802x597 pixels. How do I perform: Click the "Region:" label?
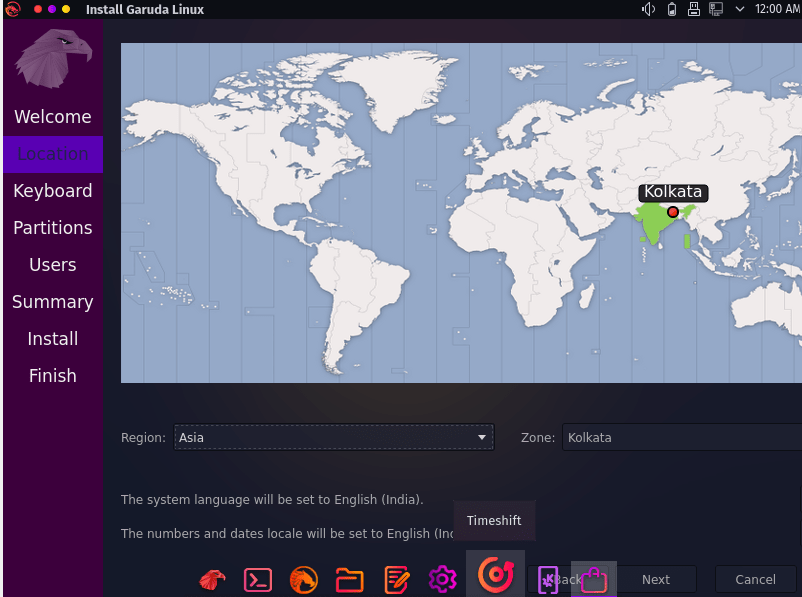point(143,438)
